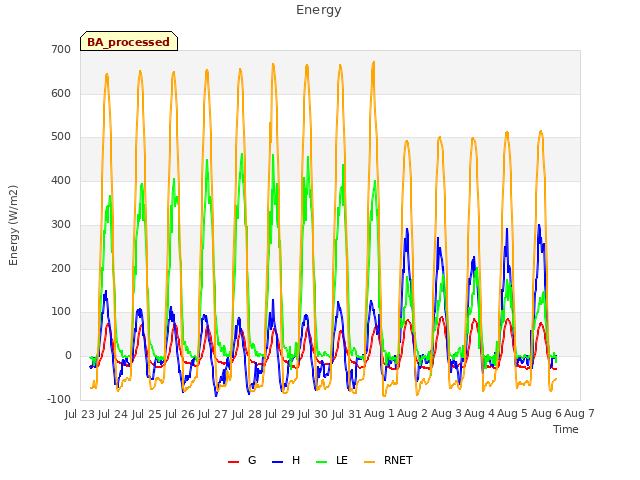Click the Jul 31 x-axis date
640x480 pixels.
pyautogui.click(x=346, y=414)
